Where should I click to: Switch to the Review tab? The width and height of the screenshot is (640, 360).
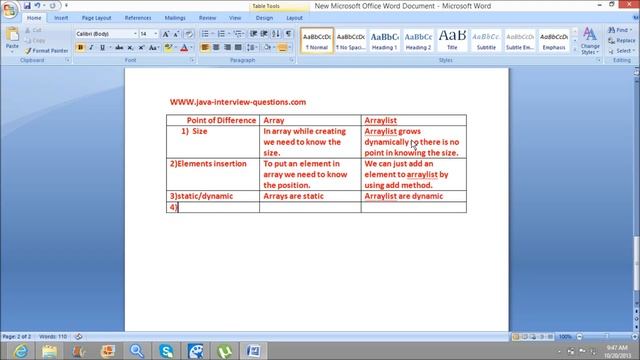pyautogui.click(x=207, y=18)
